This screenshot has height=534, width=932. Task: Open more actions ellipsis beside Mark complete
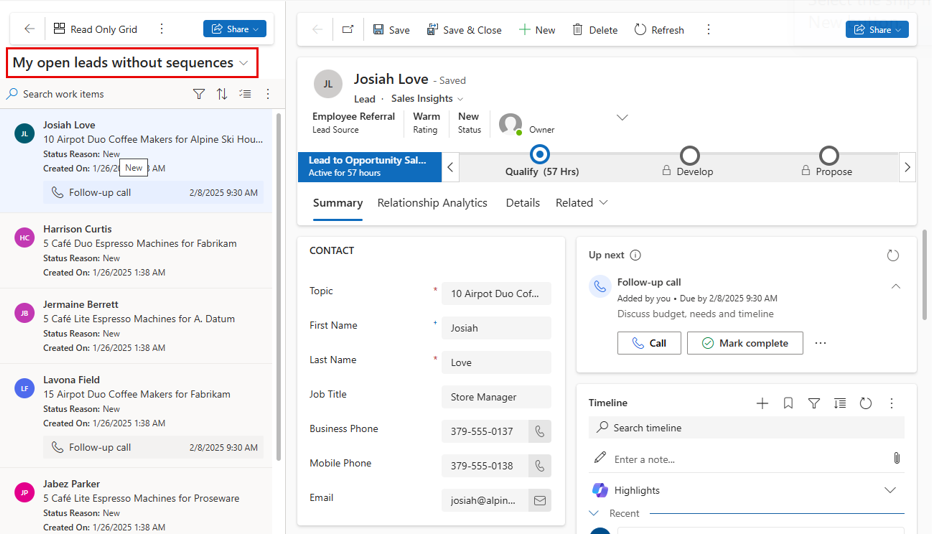click(x=821, y=343)
